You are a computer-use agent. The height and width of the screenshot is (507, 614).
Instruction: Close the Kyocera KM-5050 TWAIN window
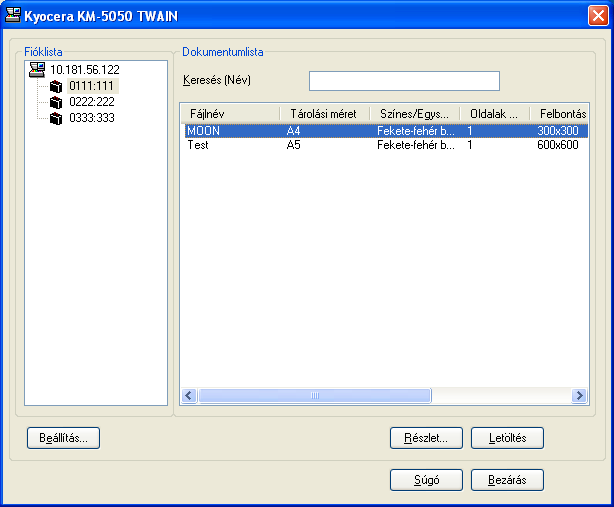coord(598,16)
